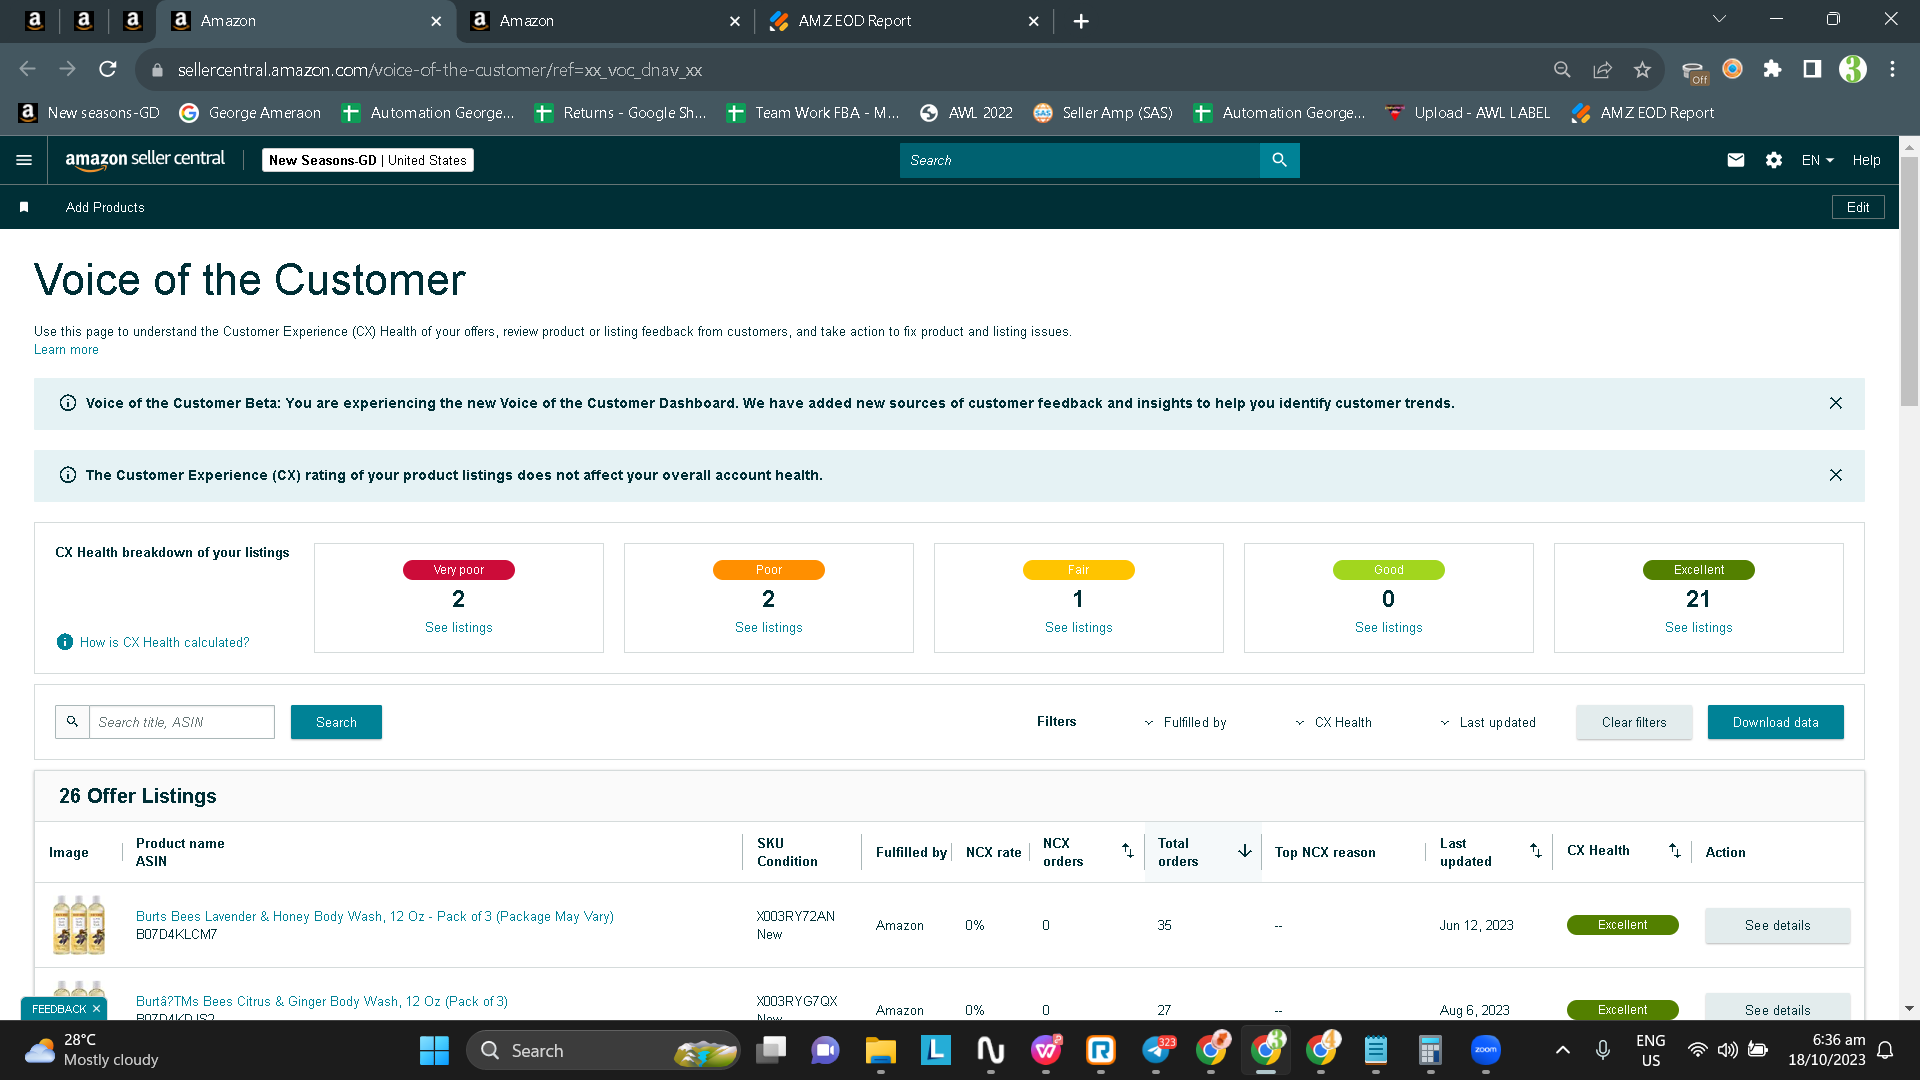Open the Windows Start menu
The width and height of the screenshot is (1920, 1080).
(434, 1050)
